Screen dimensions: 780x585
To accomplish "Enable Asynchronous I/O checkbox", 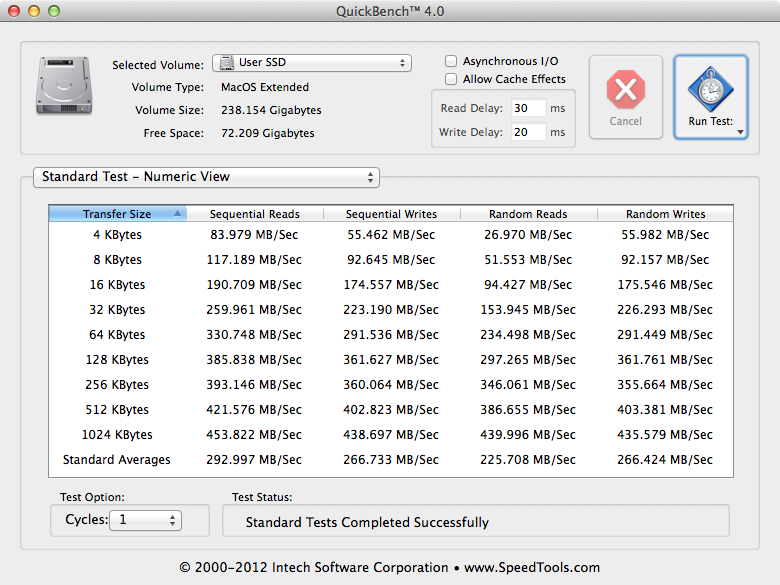I will (451, 61).
